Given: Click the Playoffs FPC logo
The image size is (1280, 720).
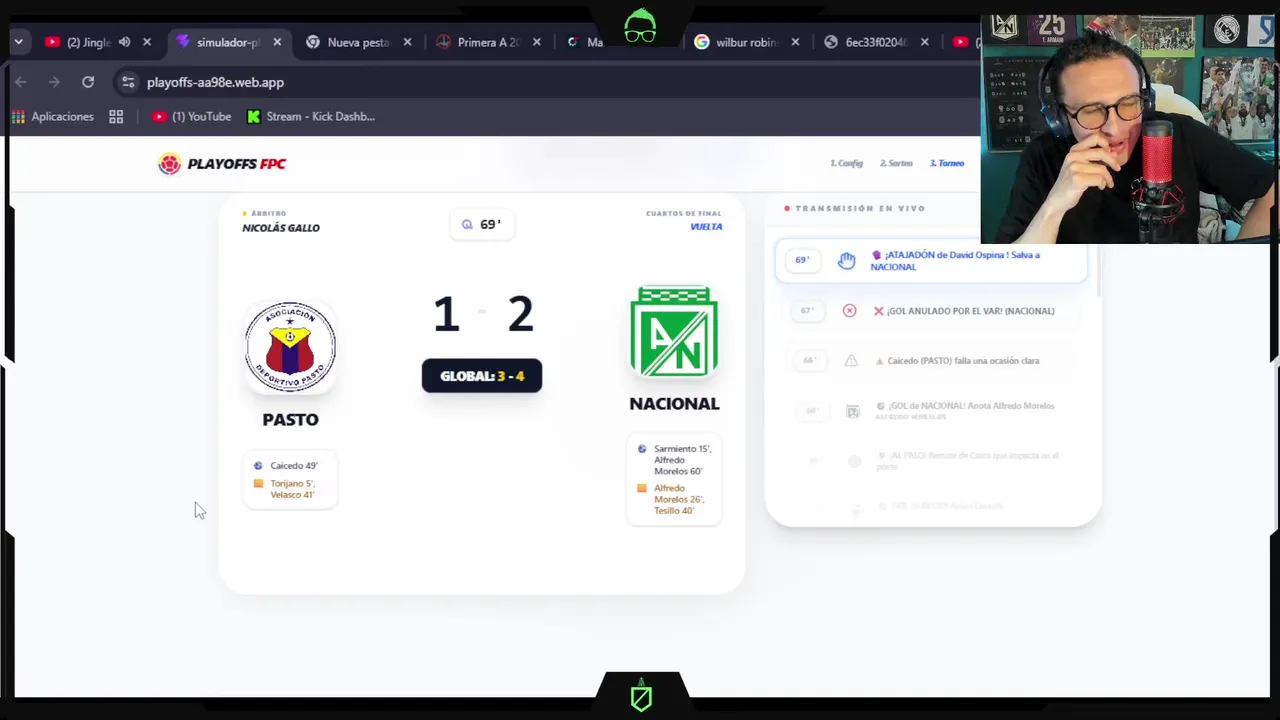Looking at the screenshot, I should [x=222, y=164].
